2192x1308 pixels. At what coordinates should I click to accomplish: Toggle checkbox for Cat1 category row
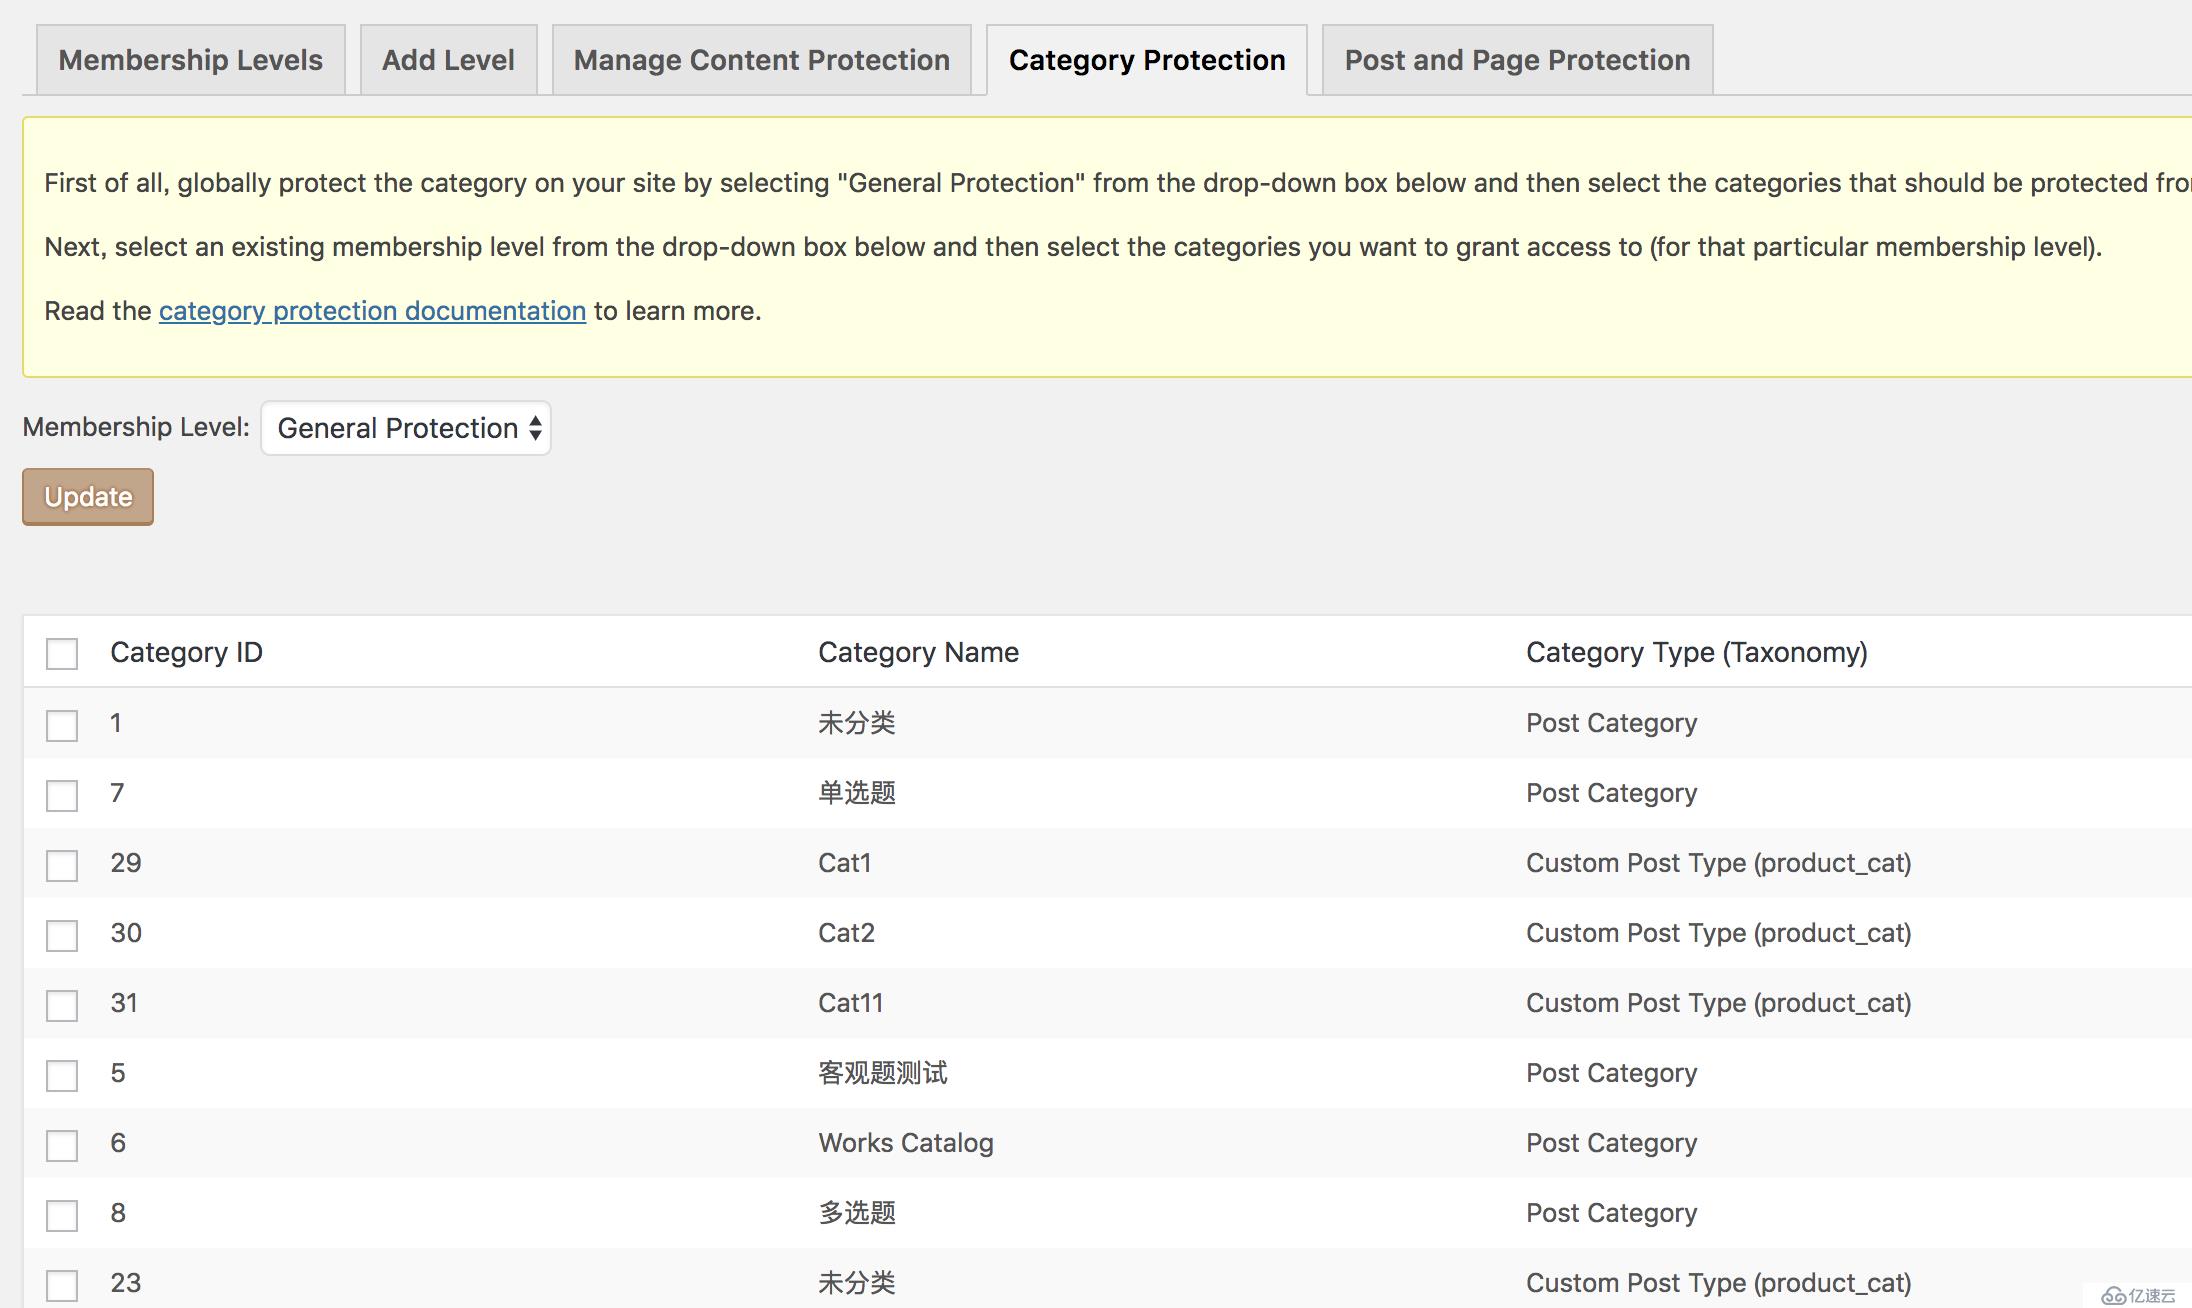point(59,863)
